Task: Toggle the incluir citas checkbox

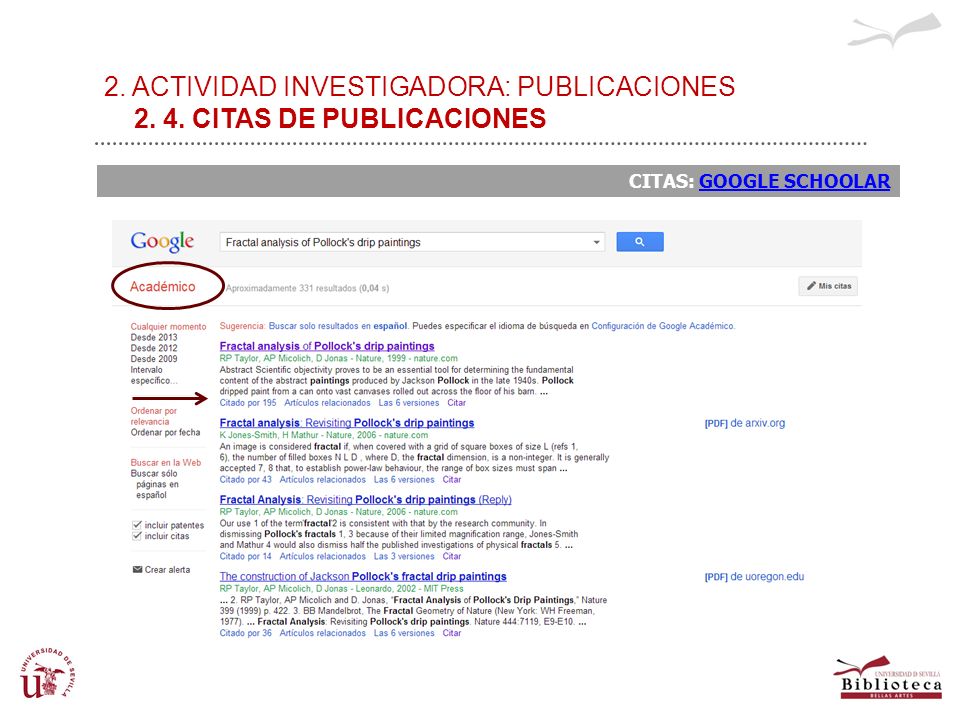Action: pos(137,536)
